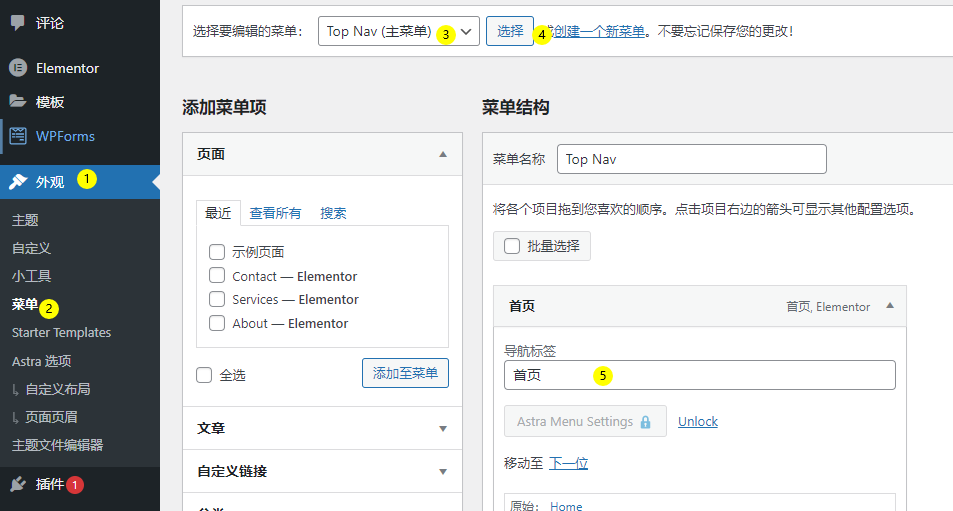
Task: Click the 创建一个新菜单 link
Action: 599,31
